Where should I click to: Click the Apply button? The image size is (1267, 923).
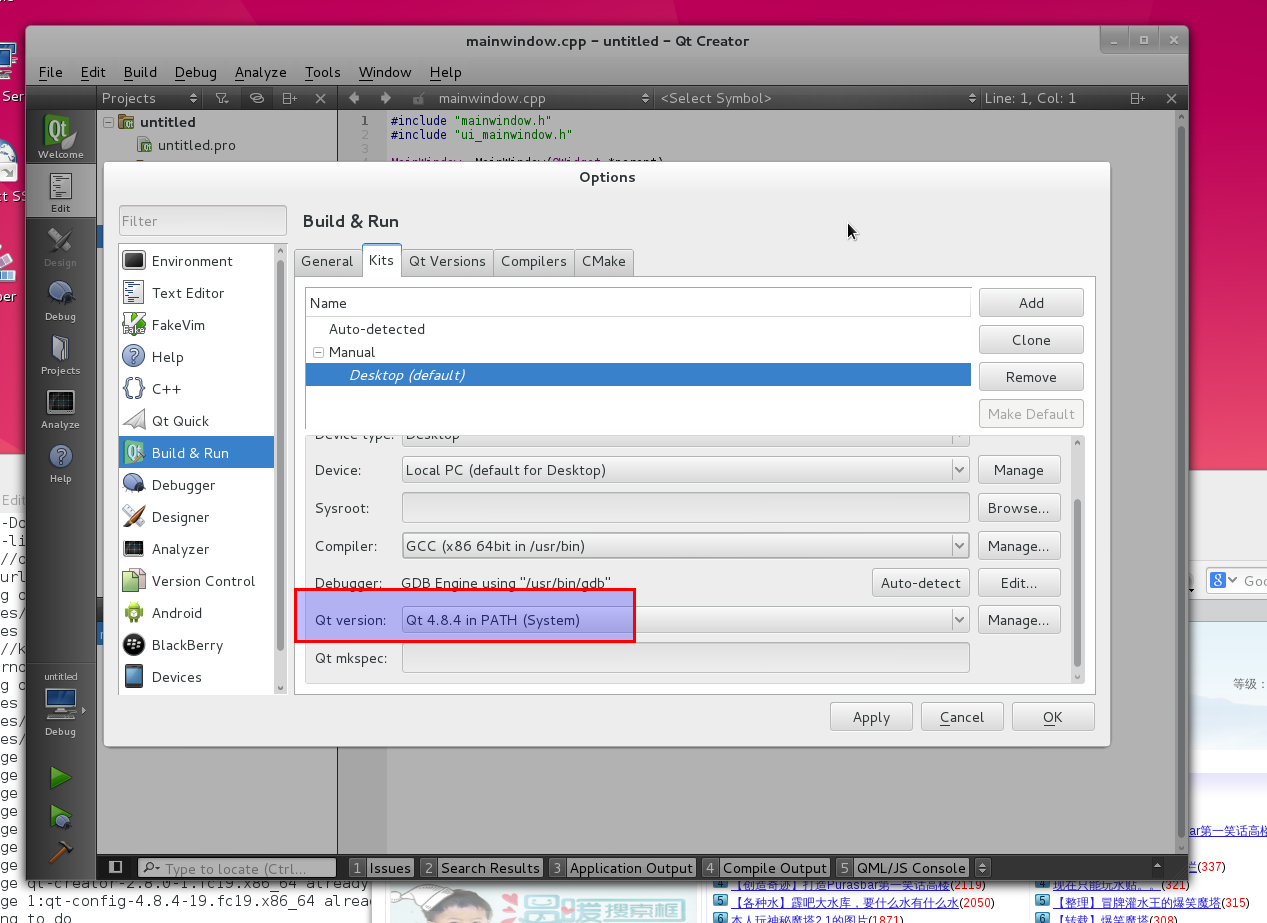tap(871, 717)
